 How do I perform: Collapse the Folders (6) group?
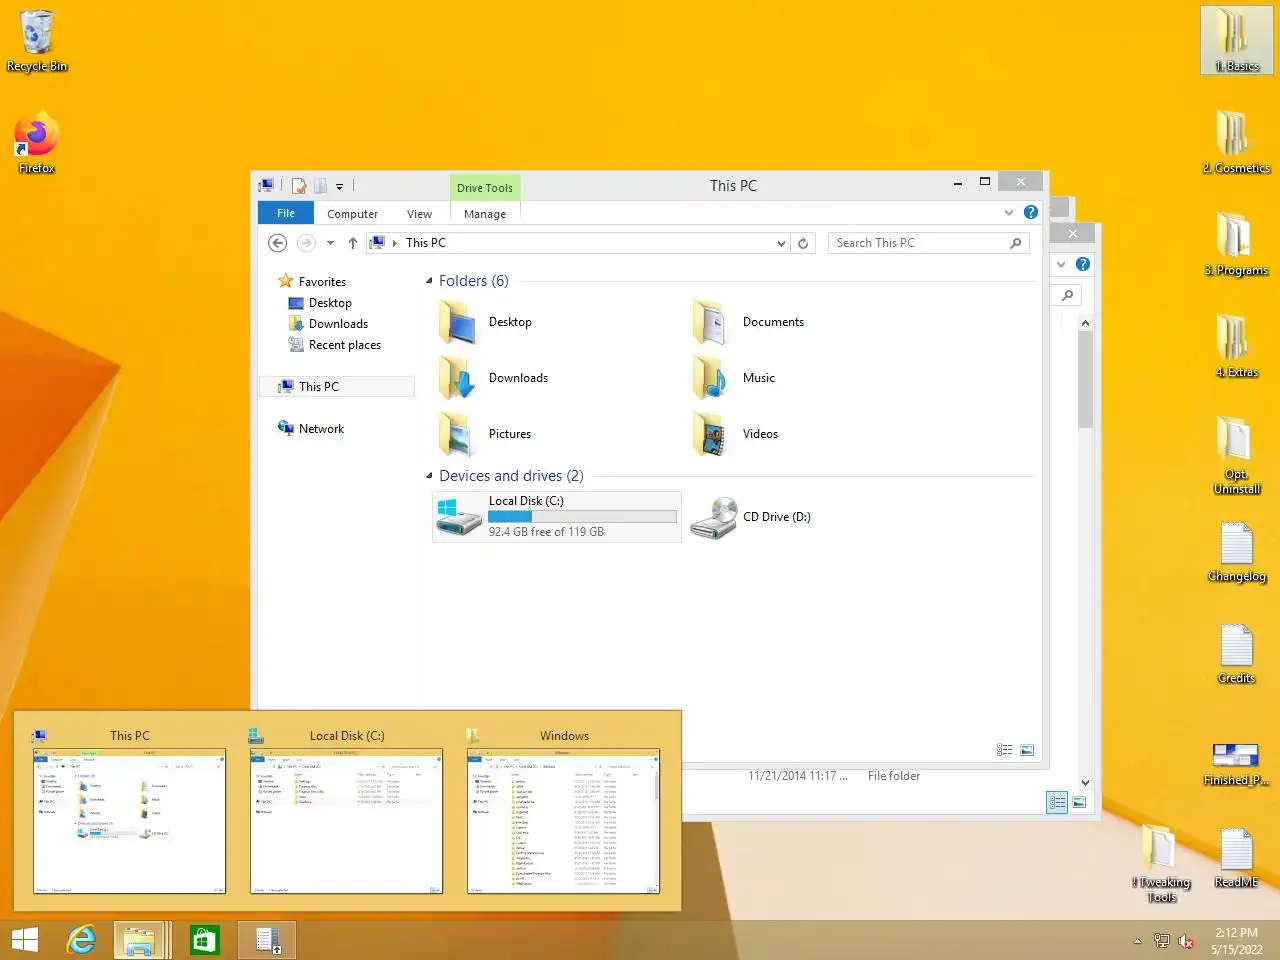tap(429, 281)
